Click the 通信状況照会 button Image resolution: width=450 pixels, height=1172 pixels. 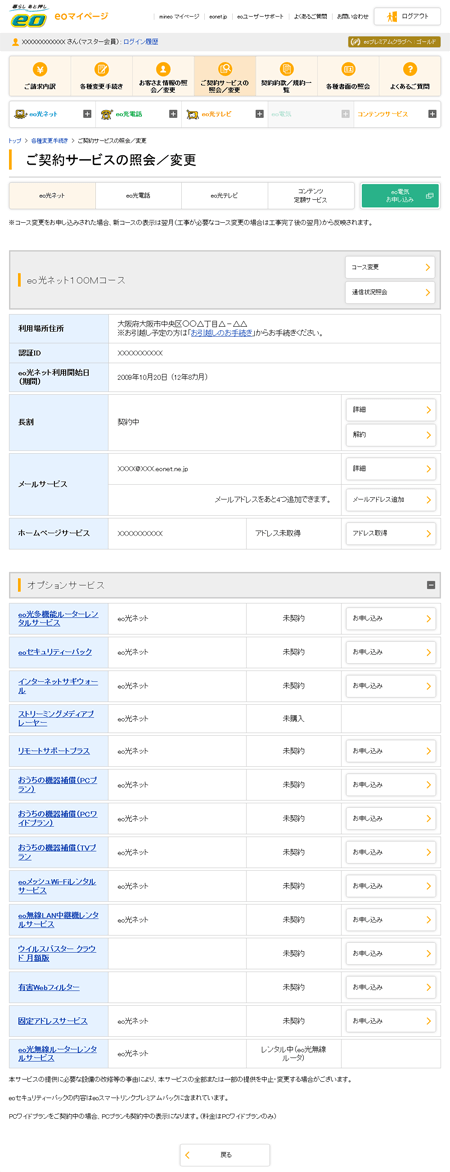coord(389,292)
